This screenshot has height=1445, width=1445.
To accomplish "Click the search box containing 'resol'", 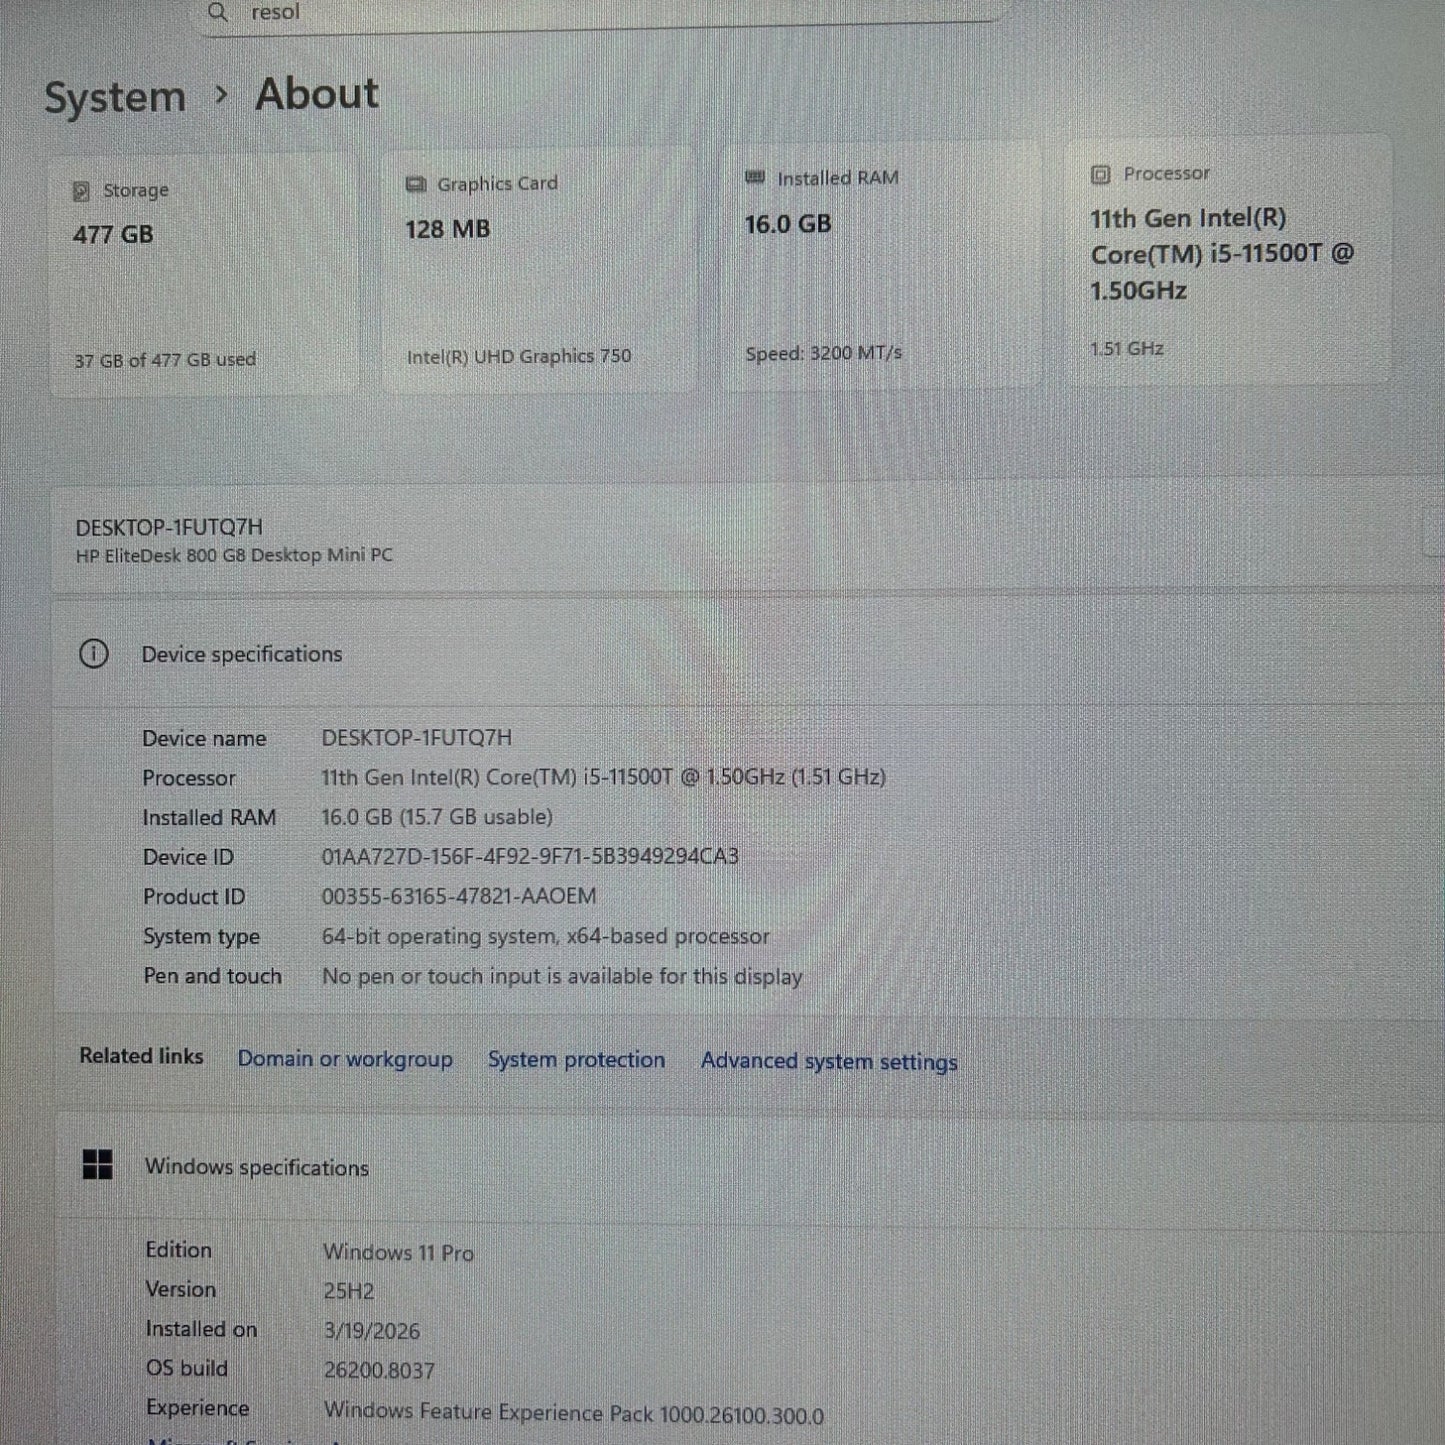I will point(600,12).
